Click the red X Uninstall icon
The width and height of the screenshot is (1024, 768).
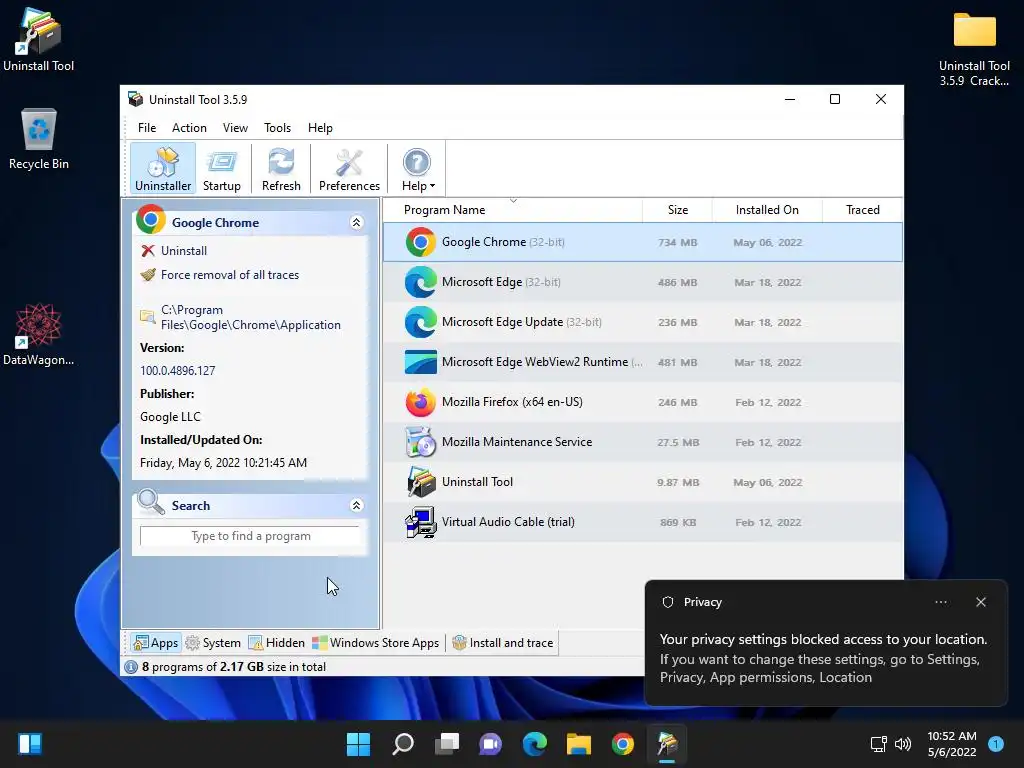tap(148, 251)
